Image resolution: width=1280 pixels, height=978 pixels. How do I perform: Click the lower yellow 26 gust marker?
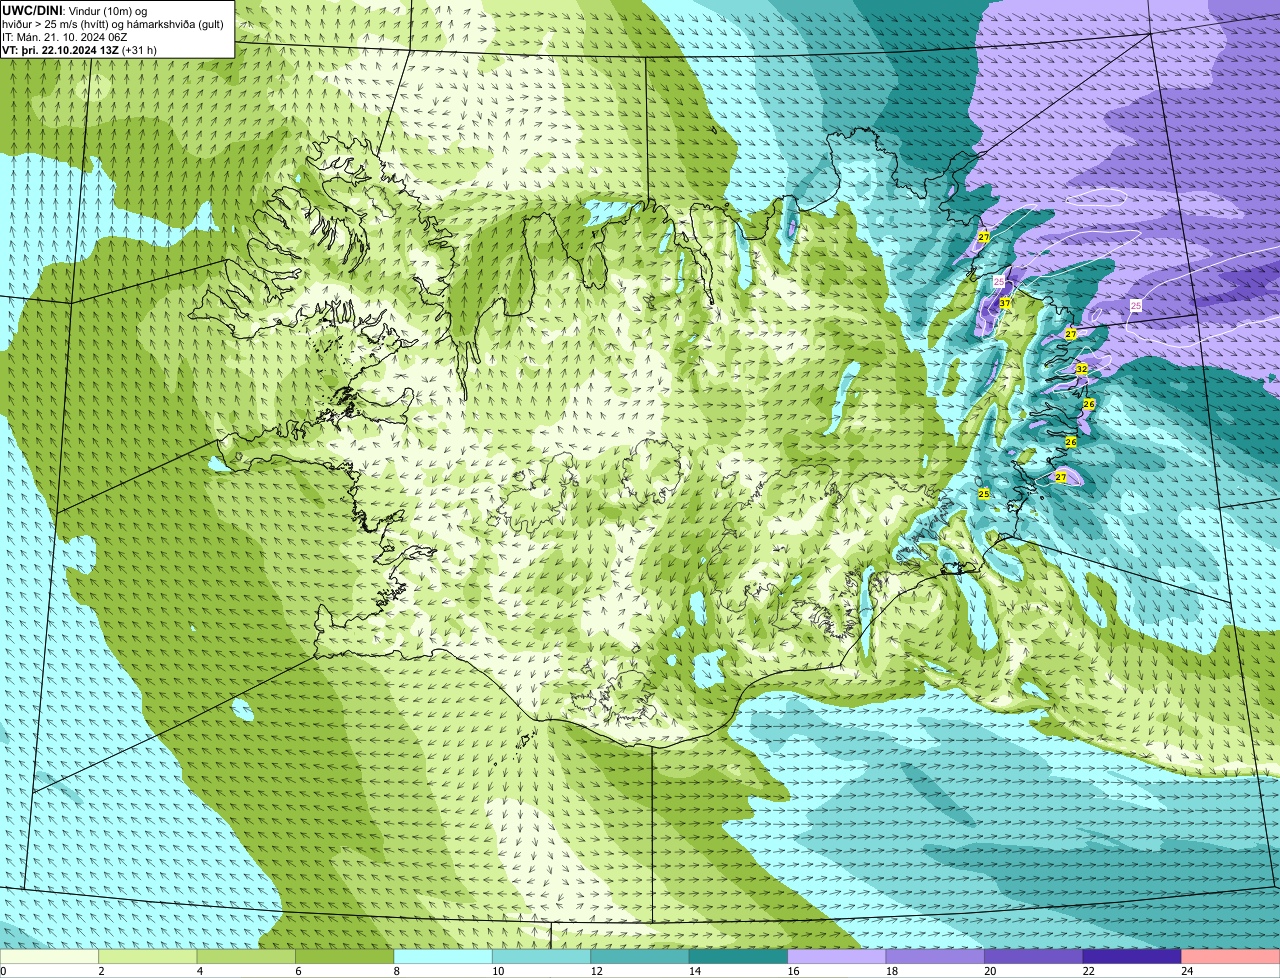(1071, 442)
